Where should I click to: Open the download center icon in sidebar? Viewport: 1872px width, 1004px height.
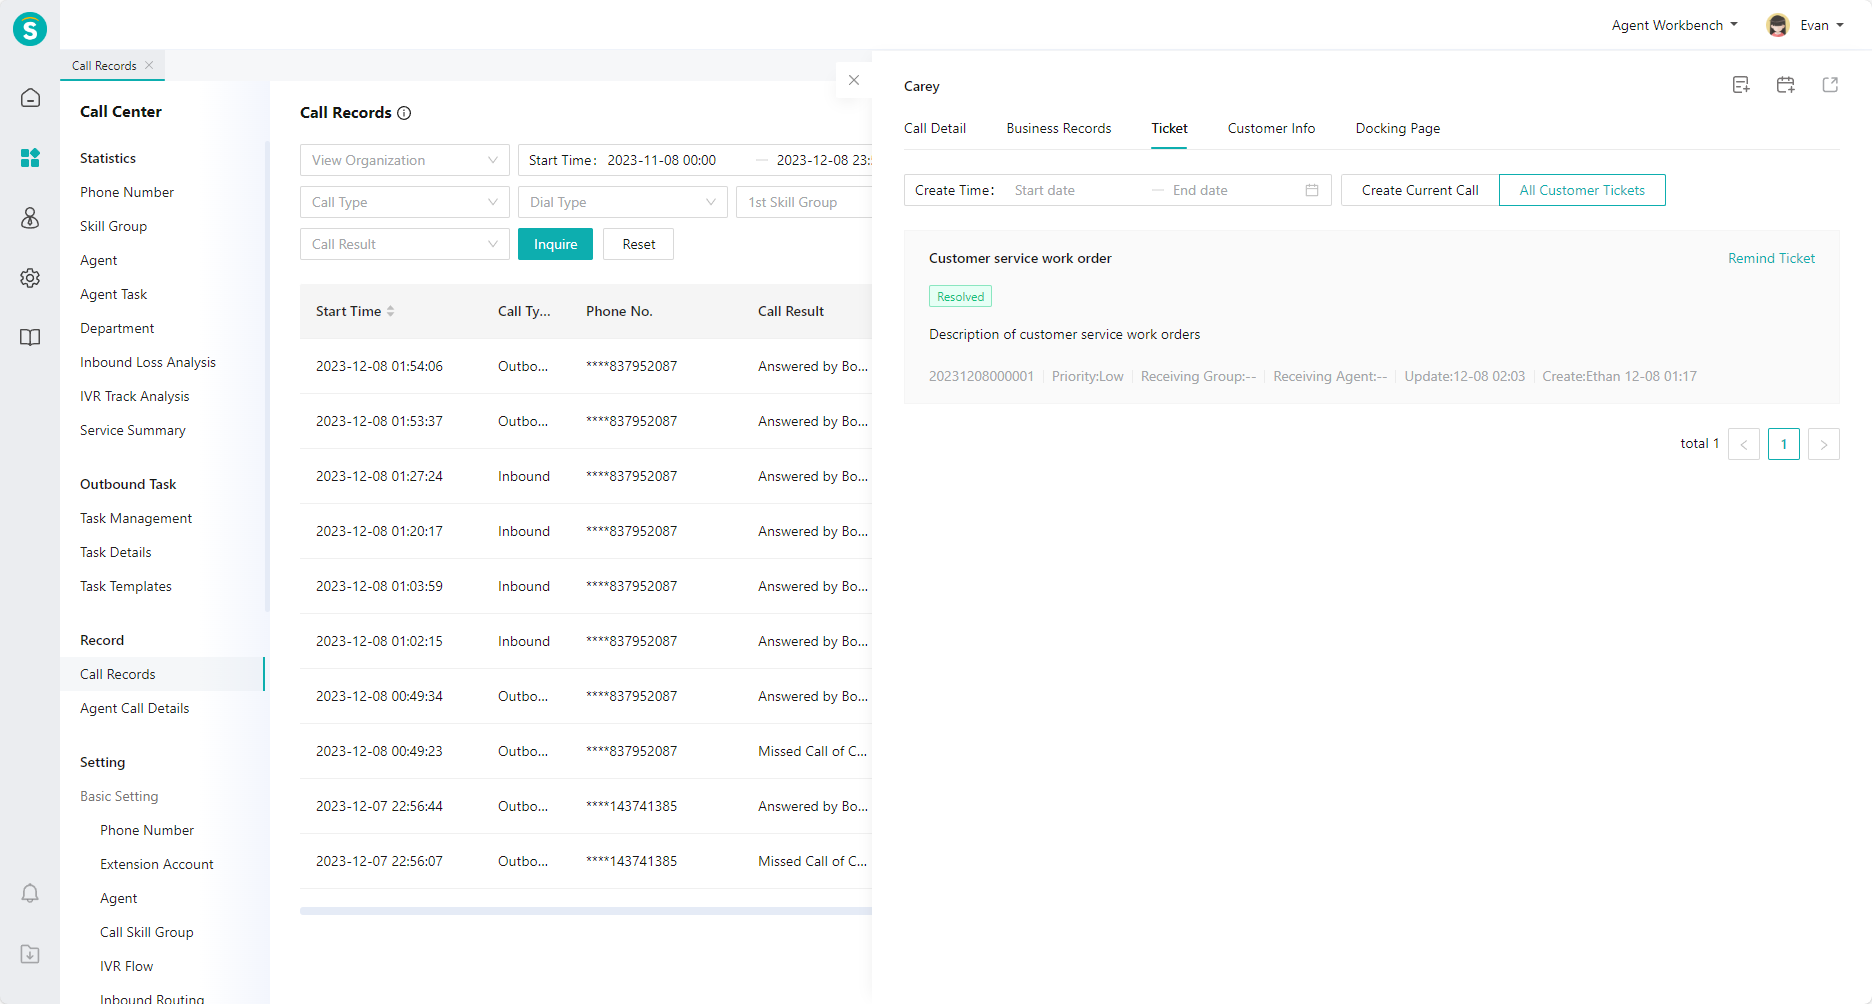[x=30, y=954]
